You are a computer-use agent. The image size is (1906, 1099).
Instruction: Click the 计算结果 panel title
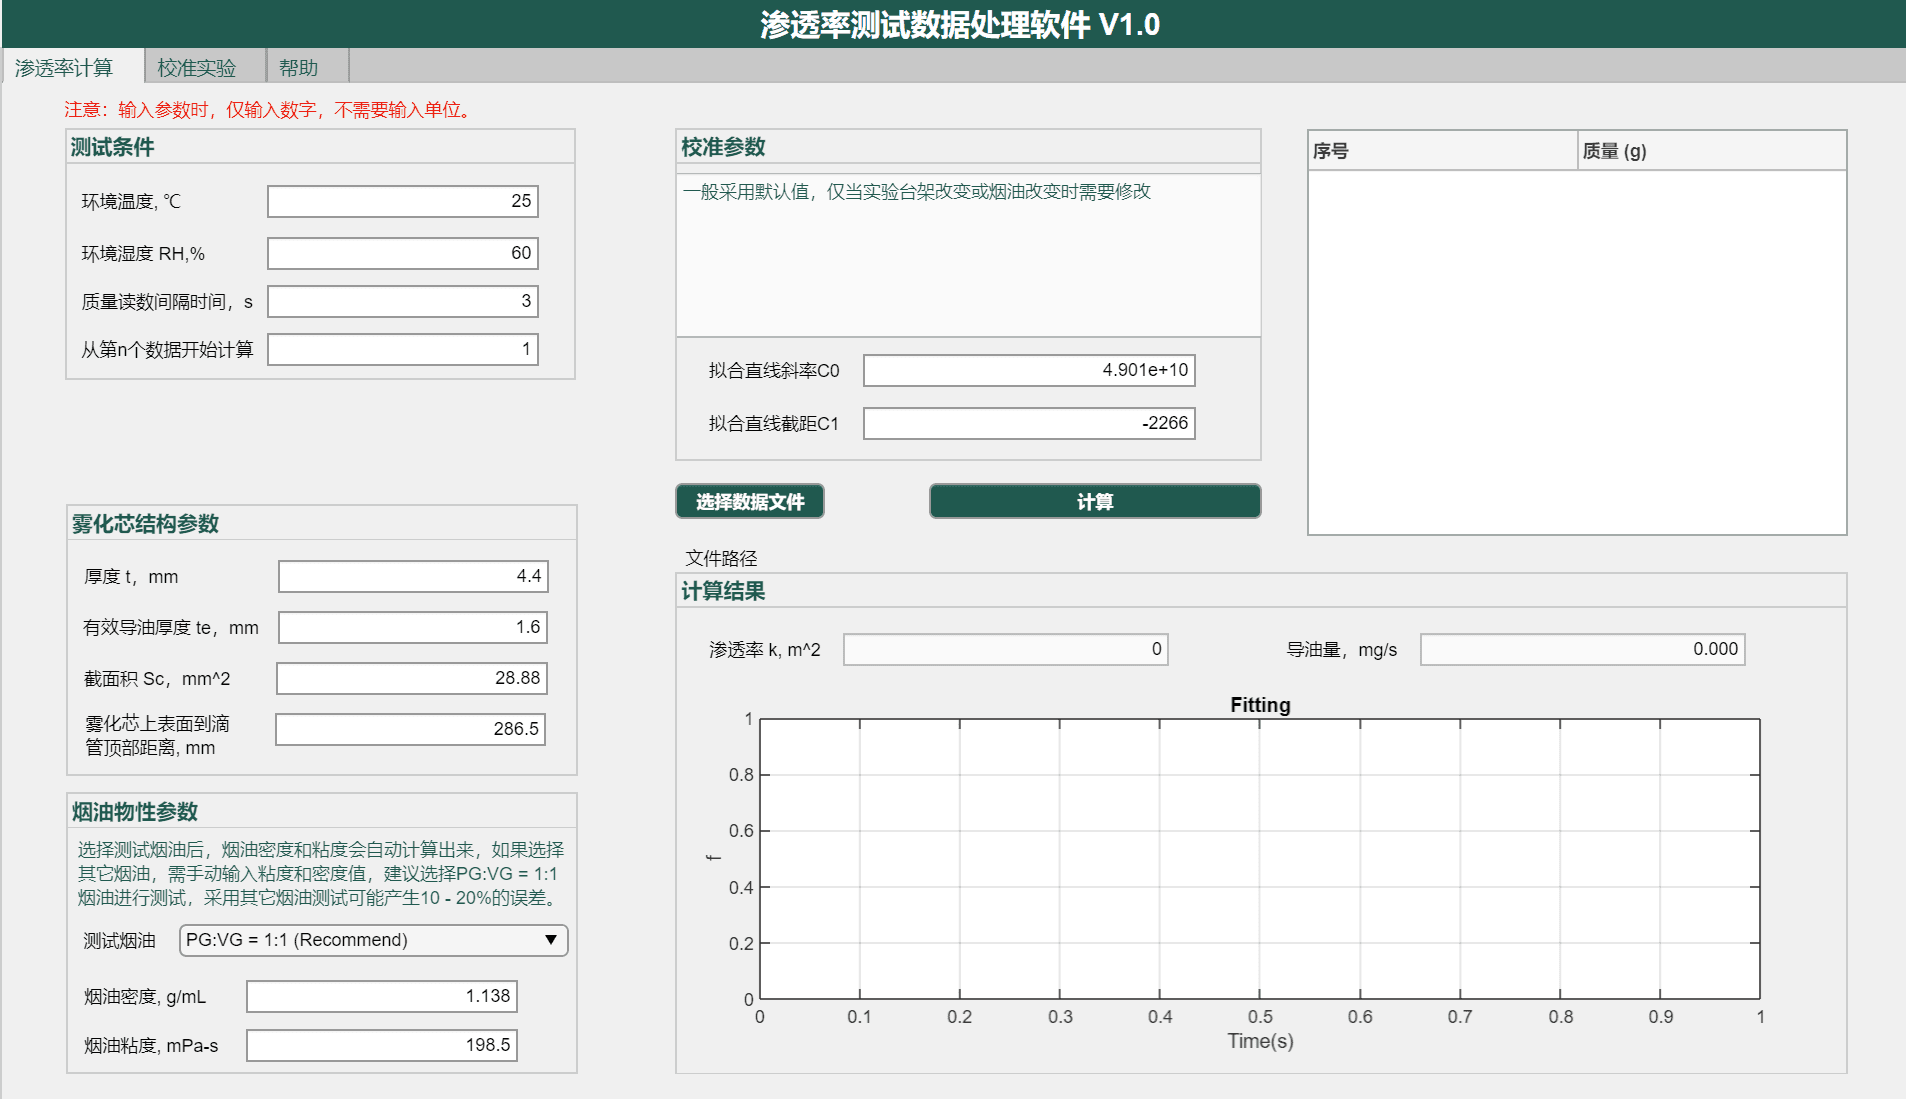[723, 591]
